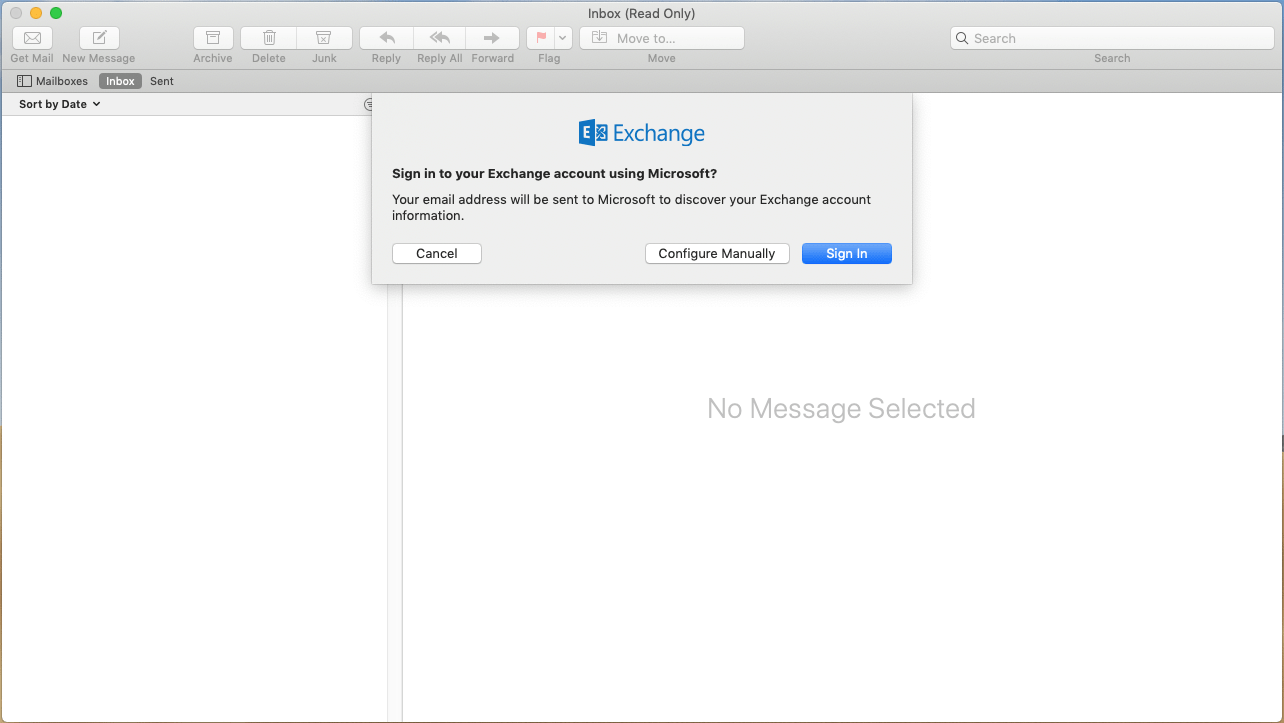The width and height of the screenshot is (1284, 723).
Task: Open the Move to… dropdown
Action: click(662, 38)
